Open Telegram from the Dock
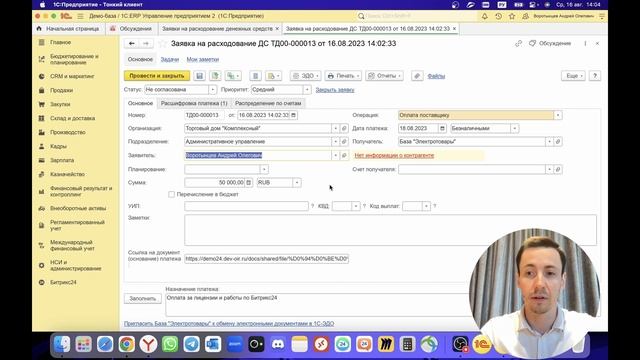640x360 pixels. click(191, 344)
